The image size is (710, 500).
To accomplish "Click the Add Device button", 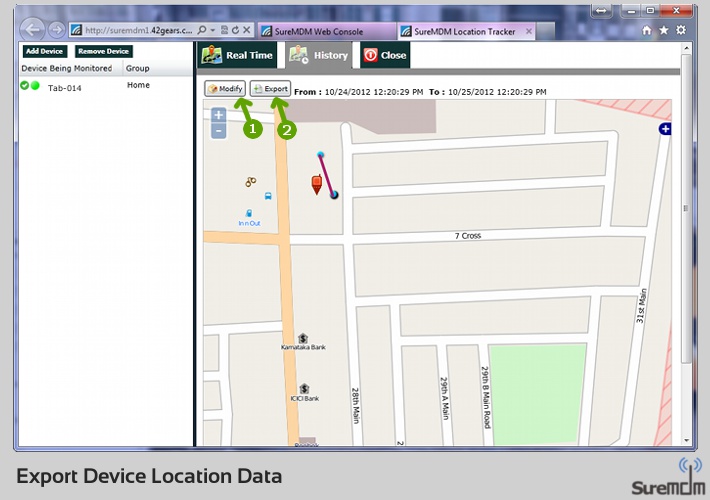I will click(45, 51).
